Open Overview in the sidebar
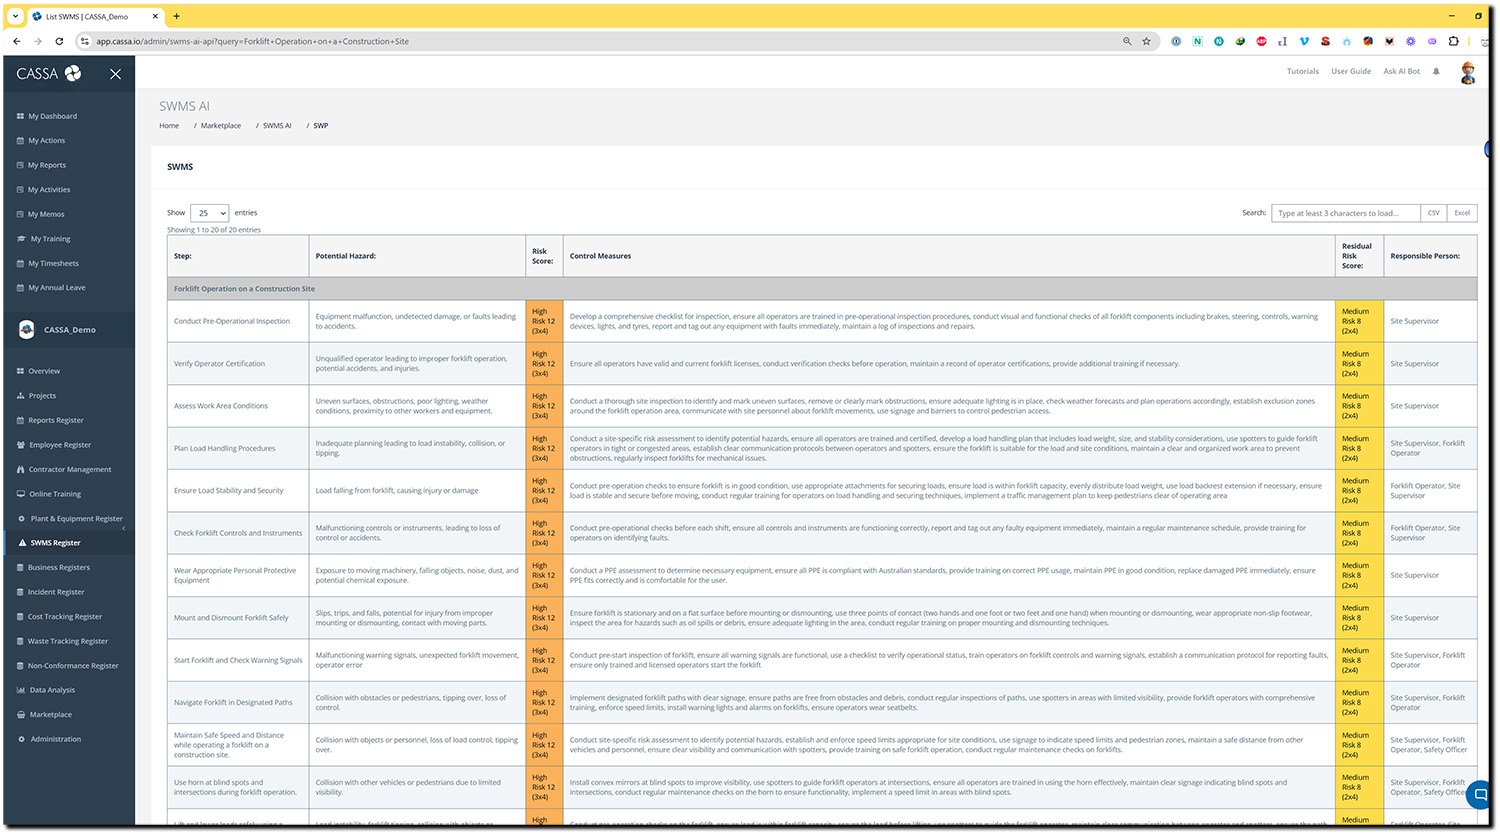 [44, 371]
